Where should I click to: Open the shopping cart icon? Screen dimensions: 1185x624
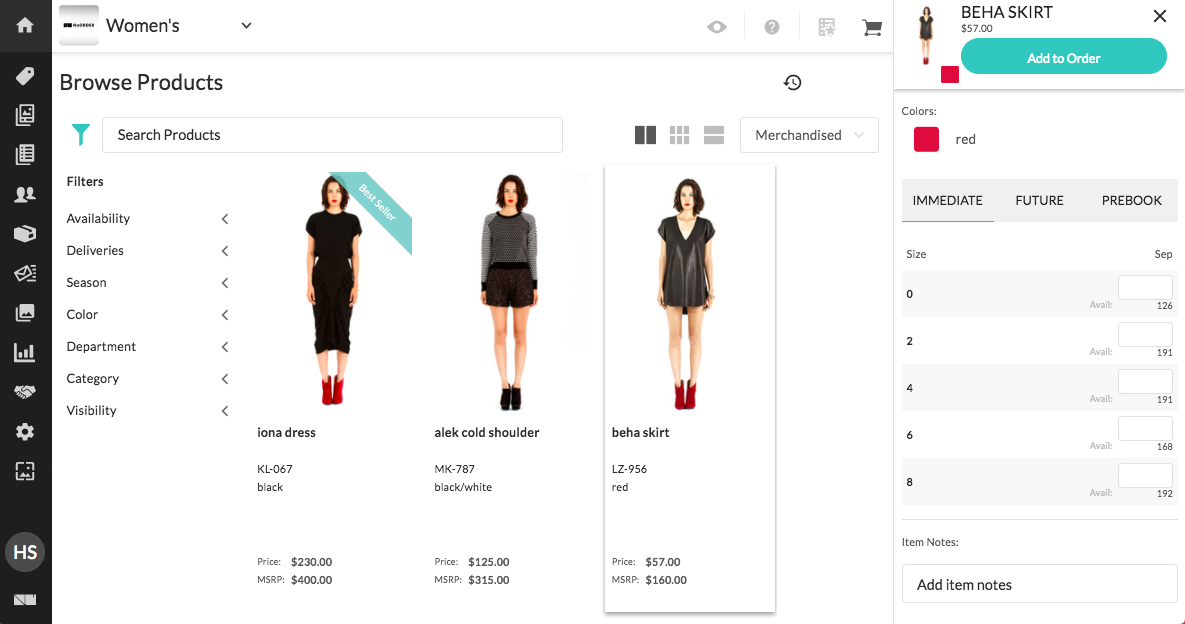(x=871, y=27)
